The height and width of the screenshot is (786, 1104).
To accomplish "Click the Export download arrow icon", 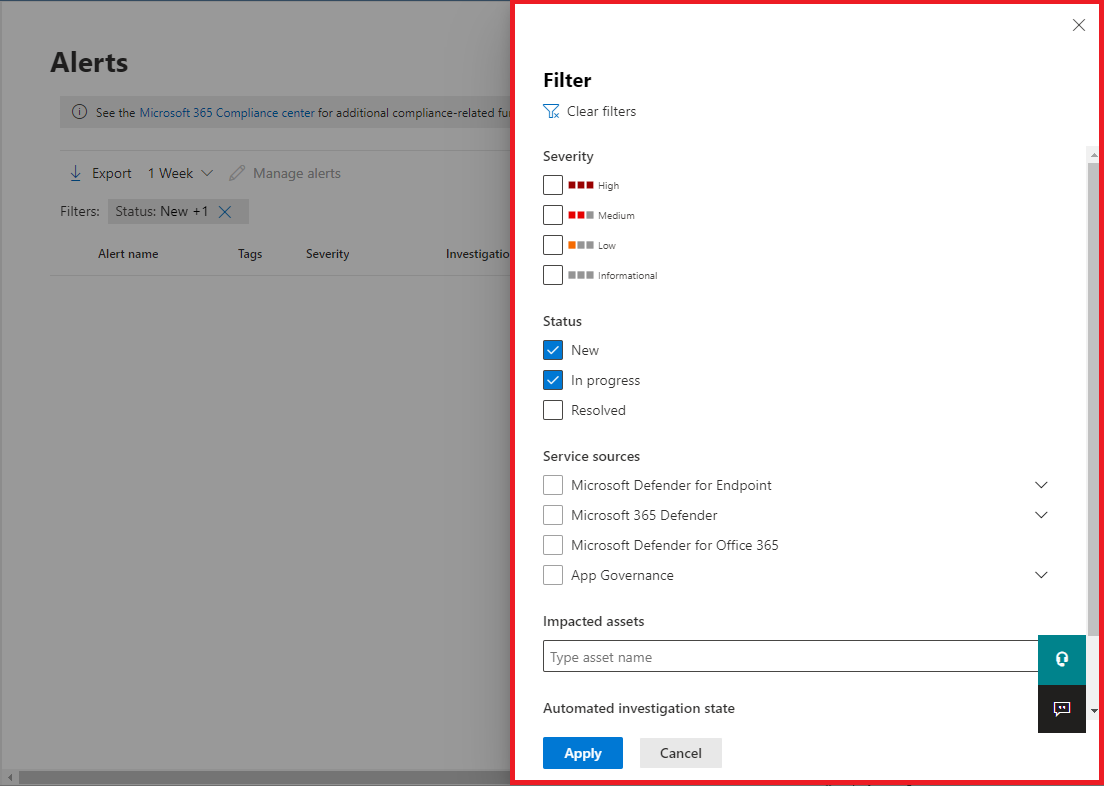I will pos(76,173).
